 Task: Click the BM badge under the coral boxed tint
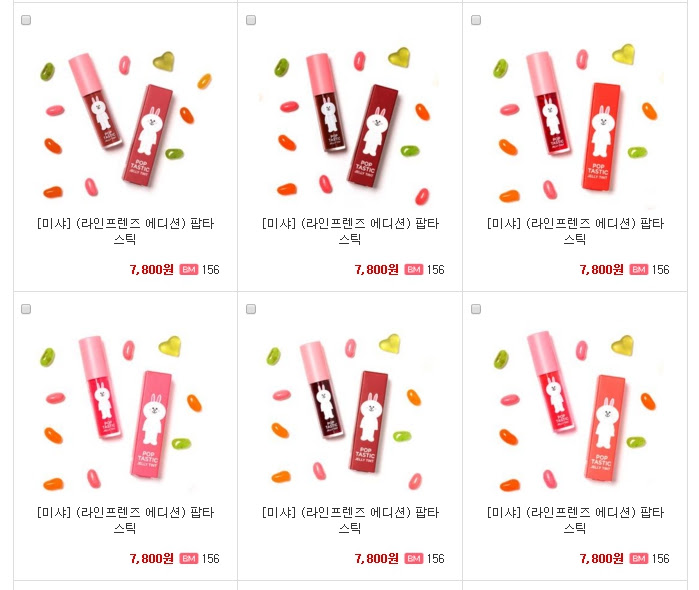639,558
